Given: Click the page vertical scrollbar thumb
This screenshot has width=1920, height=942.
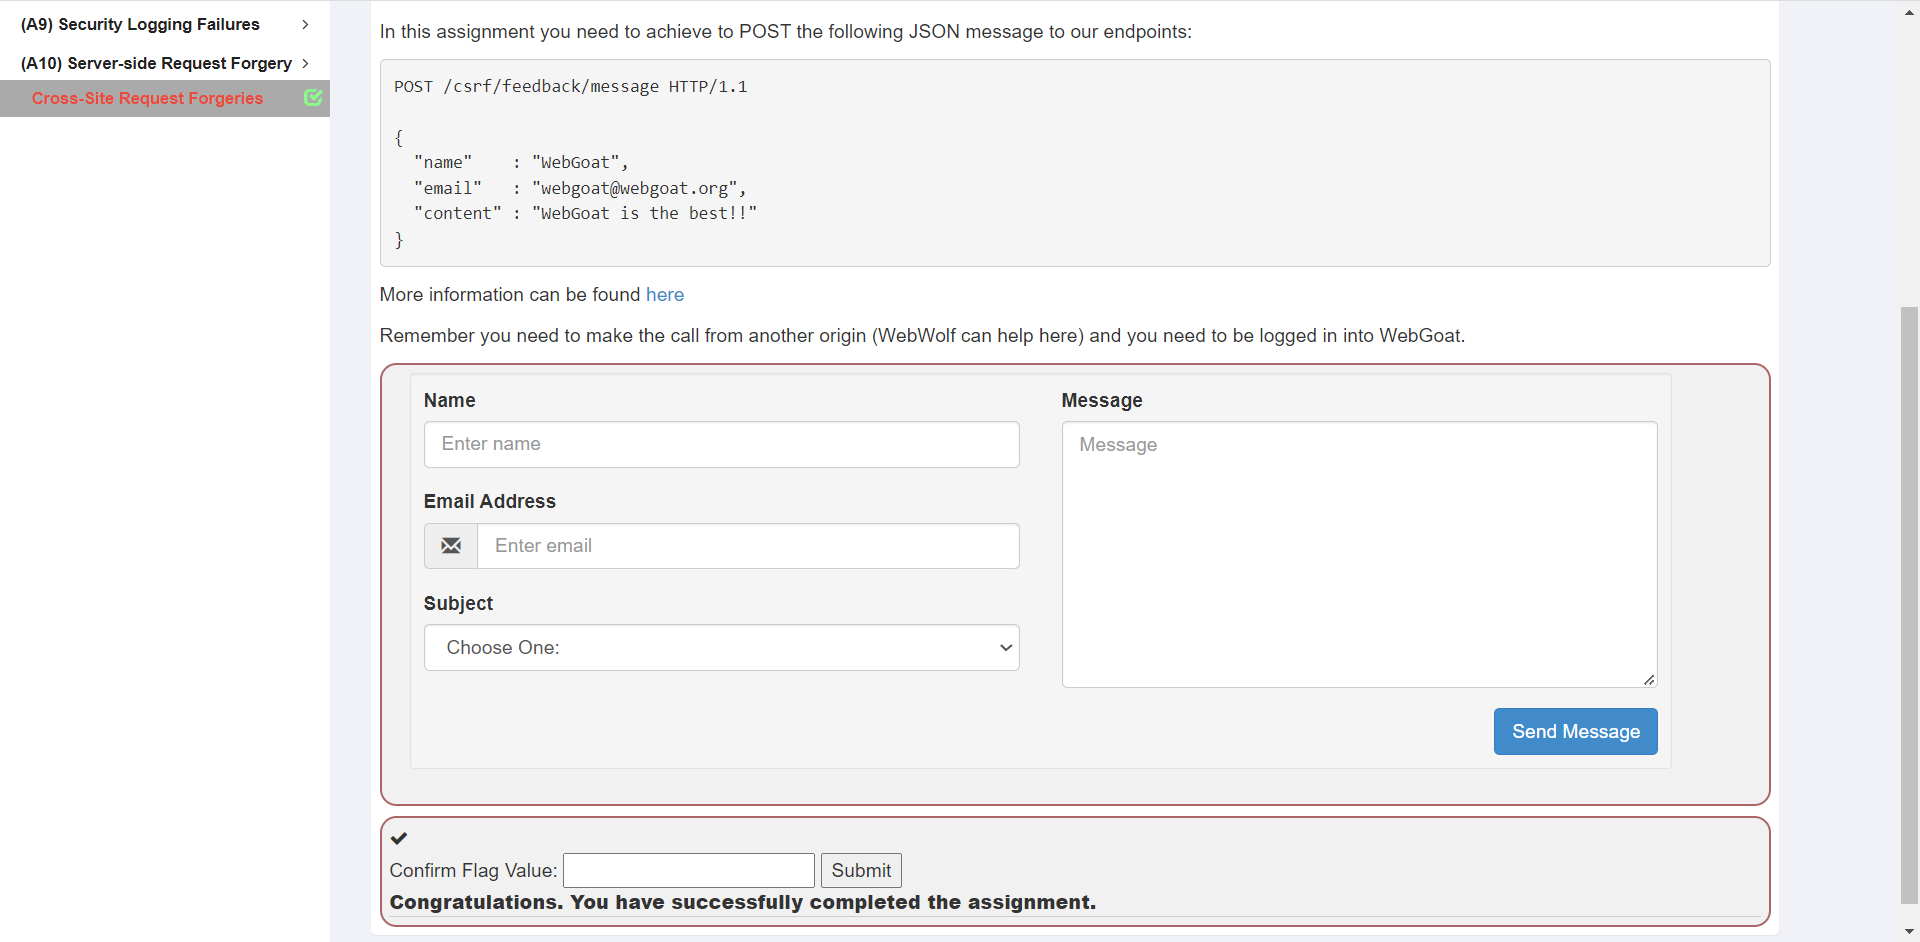Looking at the screenshot, I should click(1909, 605).
